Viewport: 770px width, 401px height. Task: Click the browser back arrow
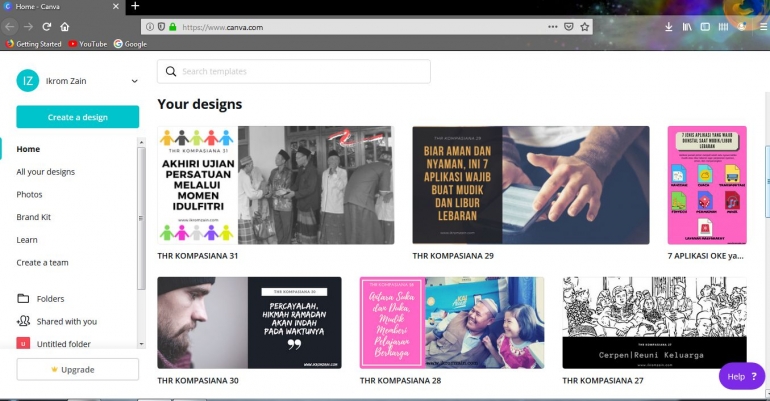coord(10,27)
